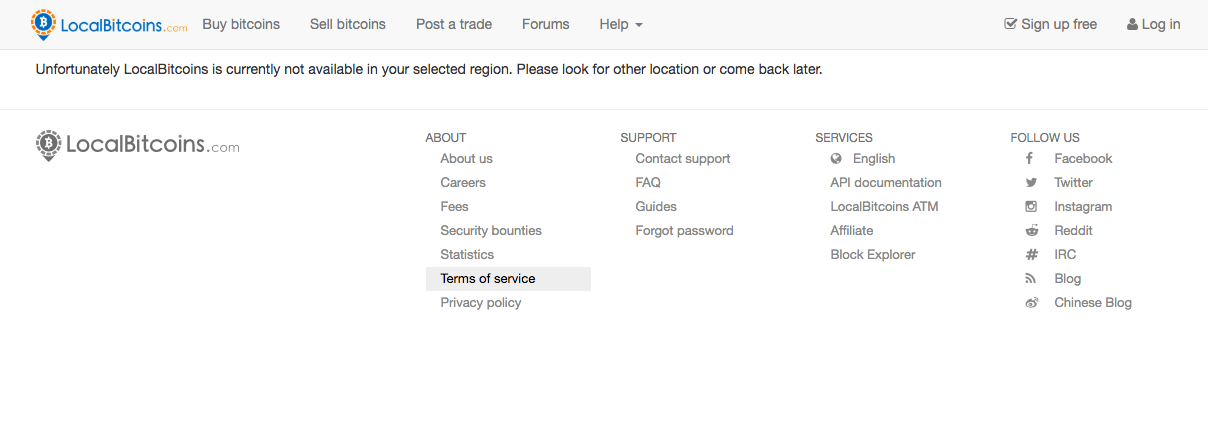
Task: Click the Facebook icon in footer
Action: [x=1030, y=159]
